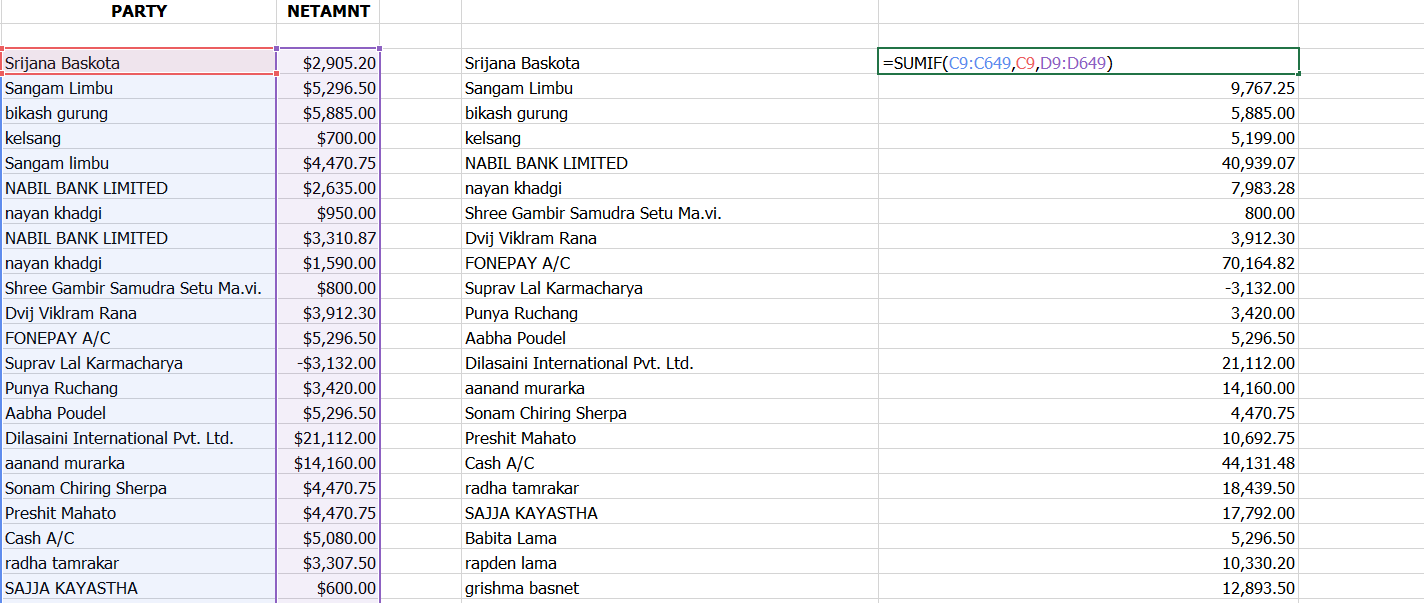The height and width of the screenshot is (603, 1424).
Task: Click the PARTY column header cell
Action: 138,11
